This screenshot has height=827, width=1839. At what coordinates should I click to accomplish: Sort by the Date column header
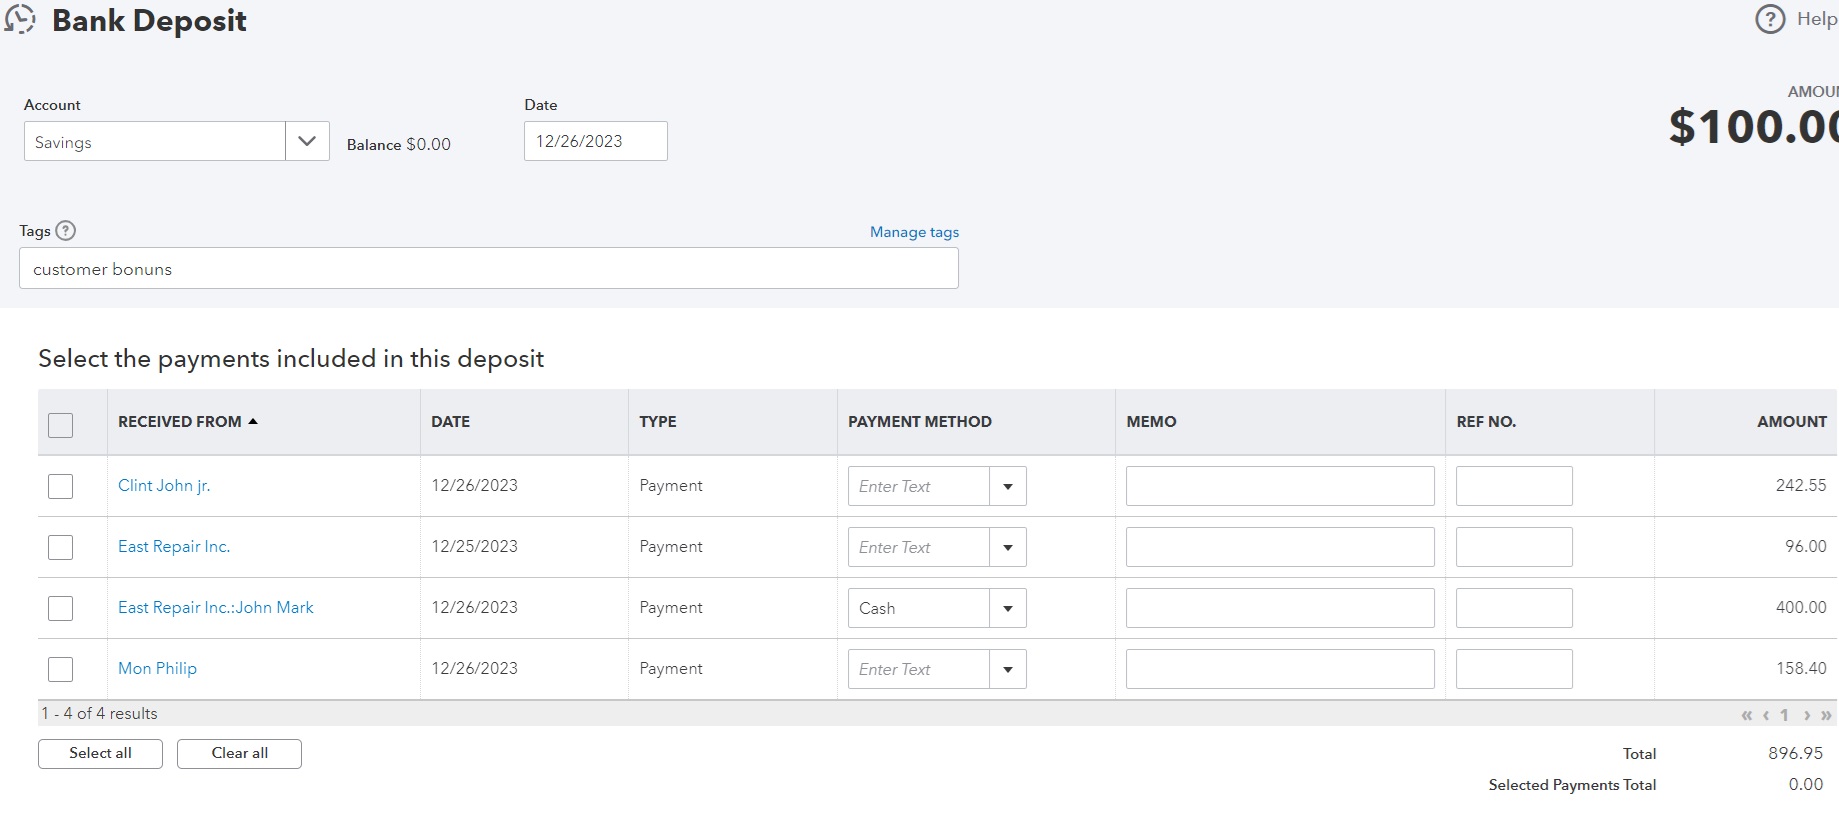click(450, 422)
